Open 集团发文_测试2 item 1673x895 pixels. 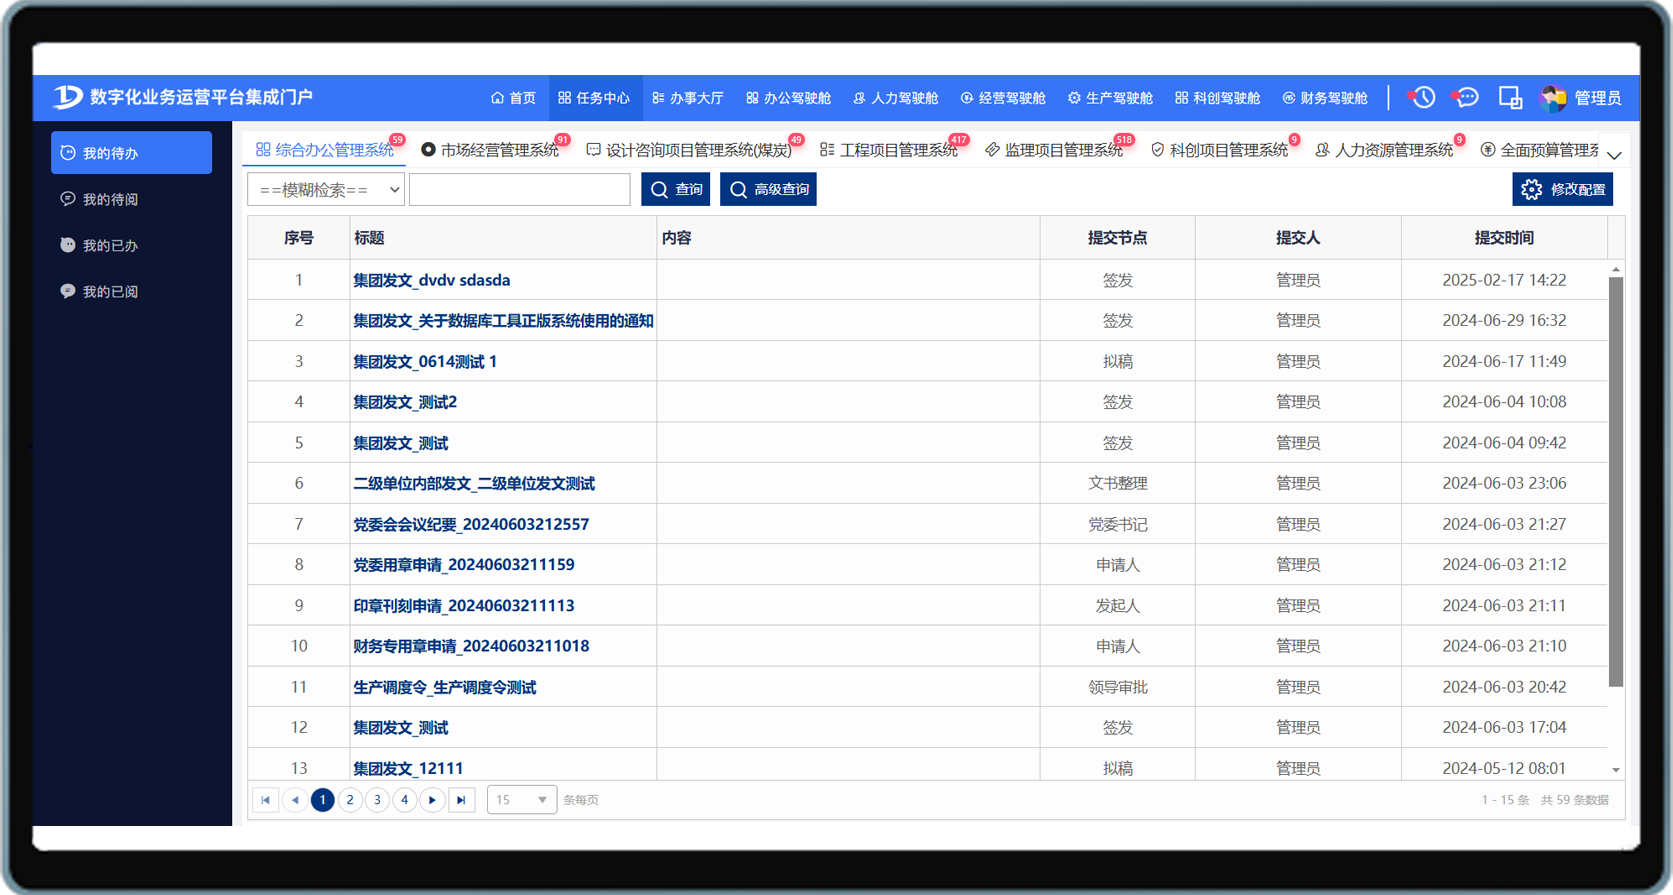click(x=405, y=402)
